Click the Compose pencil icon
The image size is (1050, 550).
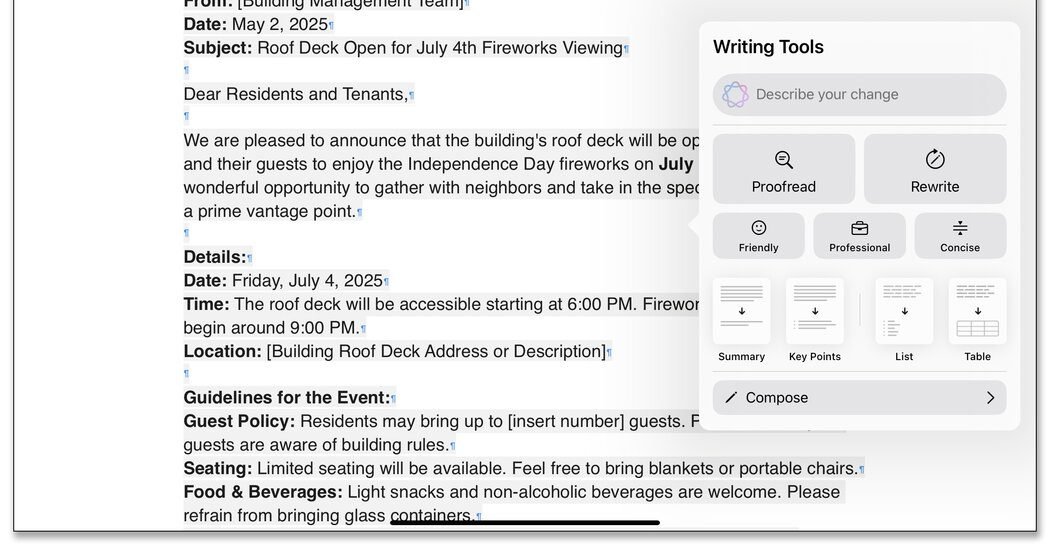coord(731,398)
